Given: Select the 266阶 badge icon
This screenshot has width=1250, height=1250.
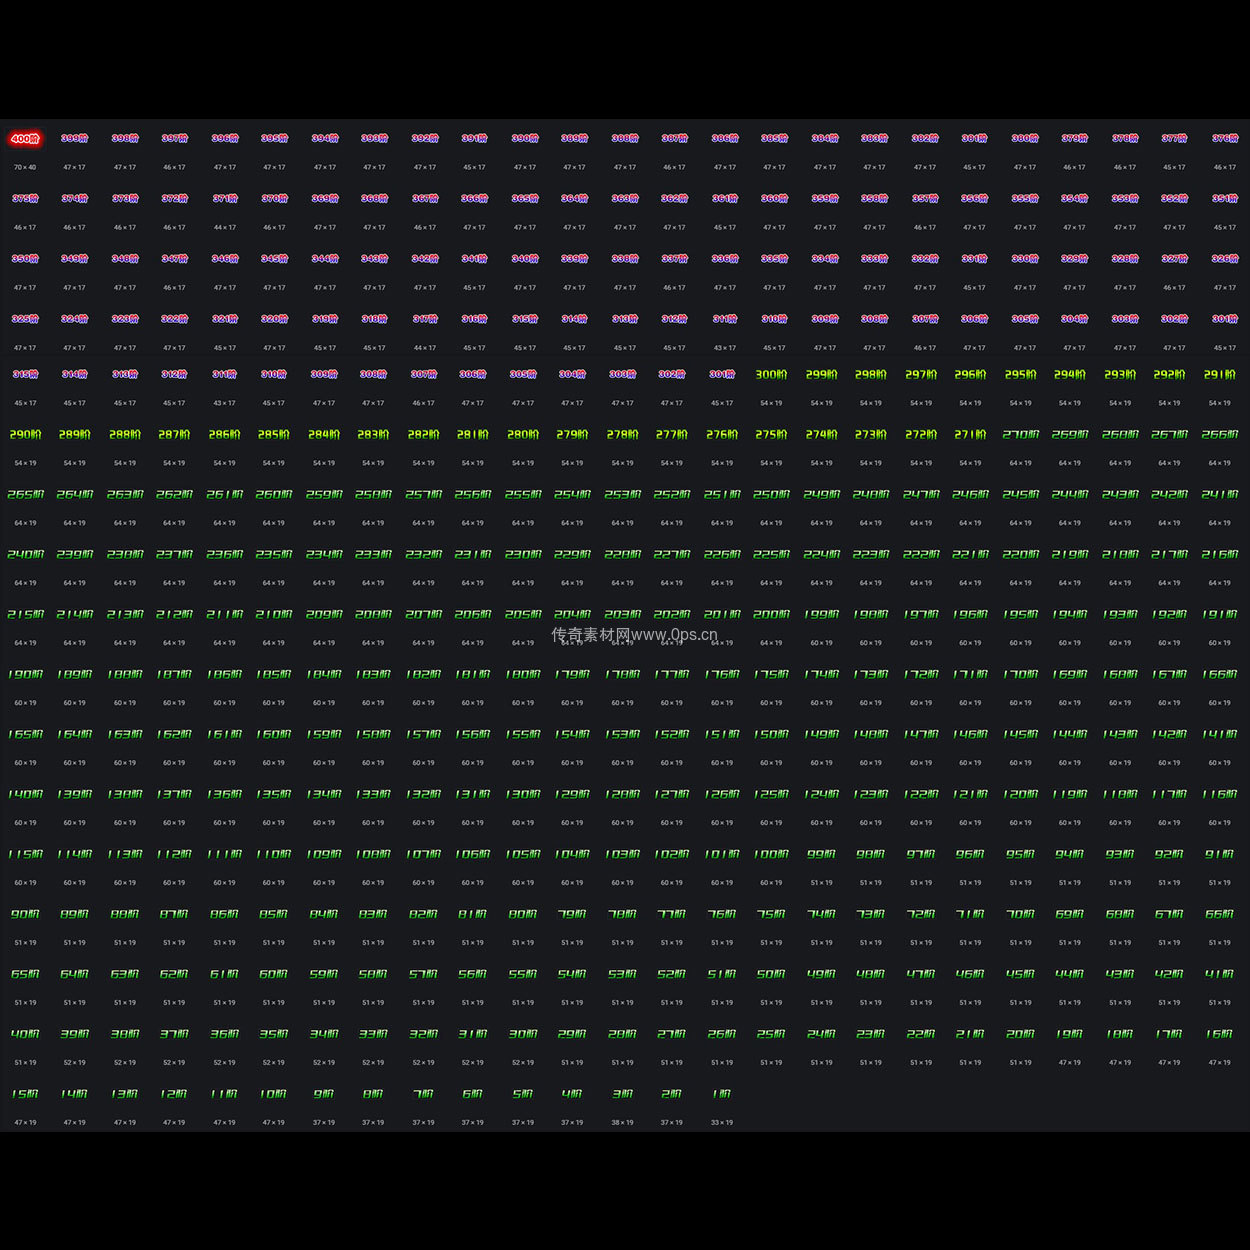Looking at the screenshot, I should coord(1219,434).
